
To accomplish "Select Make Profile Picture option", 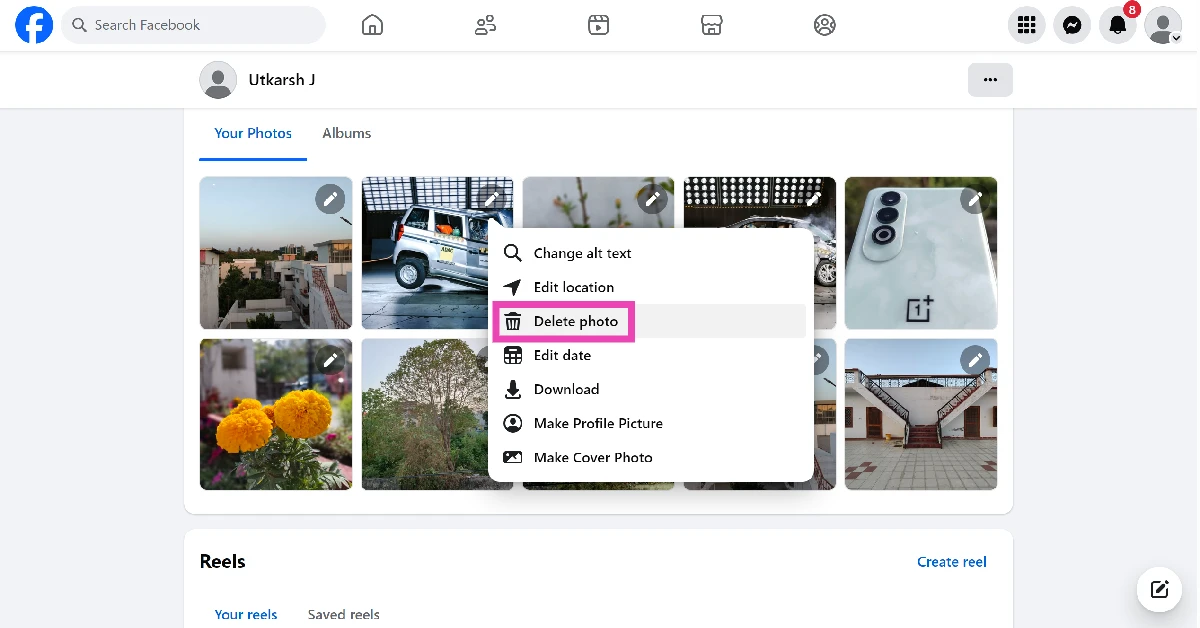I will [597, 423].
